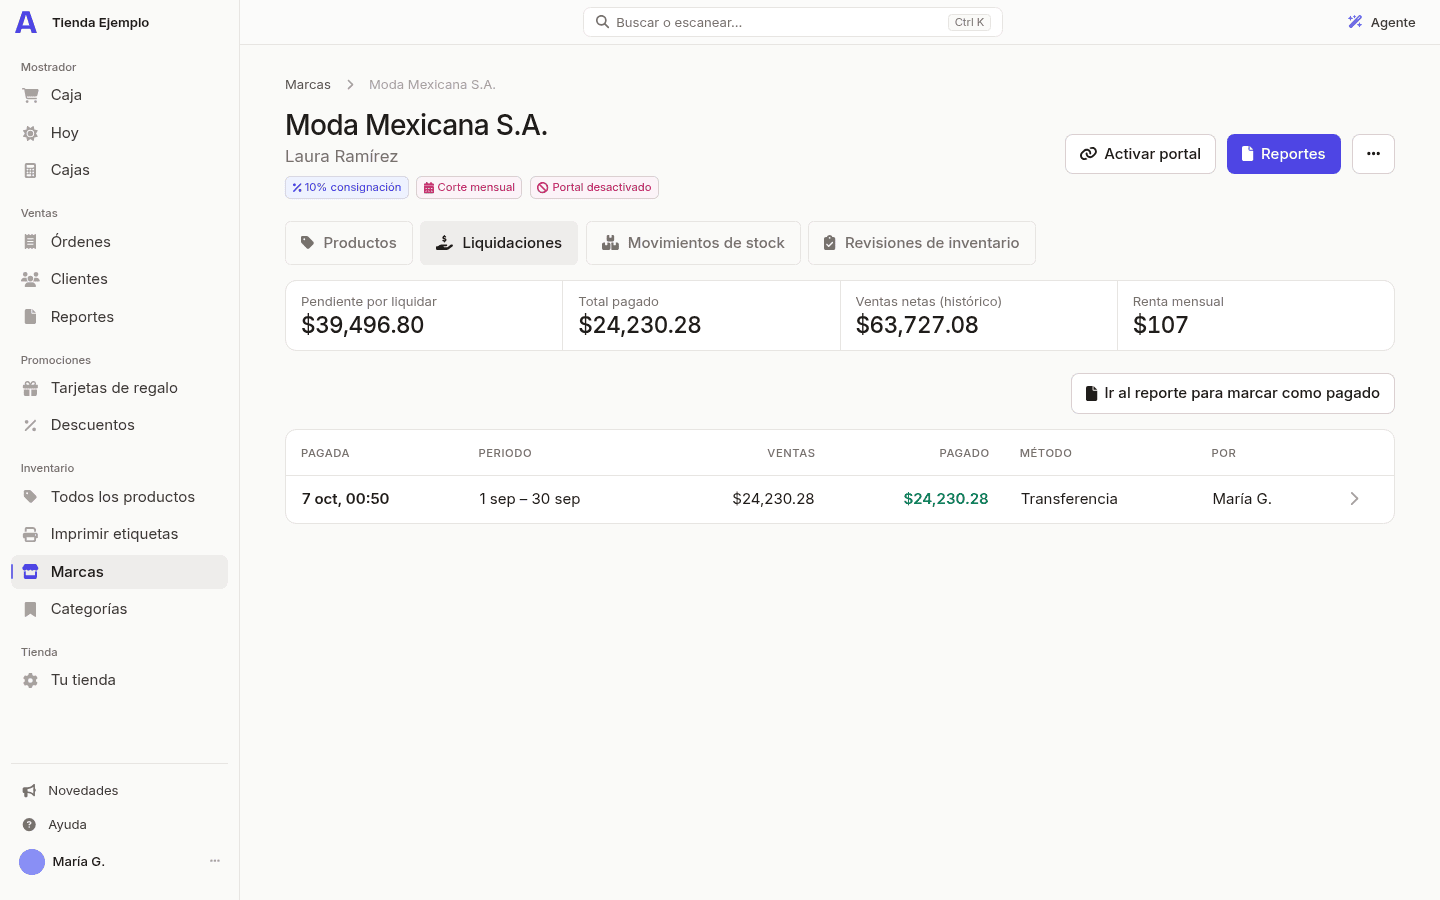1440x900 pixels.
Task: Open Tu tienda settings
Action: click(x=119, y=680)
